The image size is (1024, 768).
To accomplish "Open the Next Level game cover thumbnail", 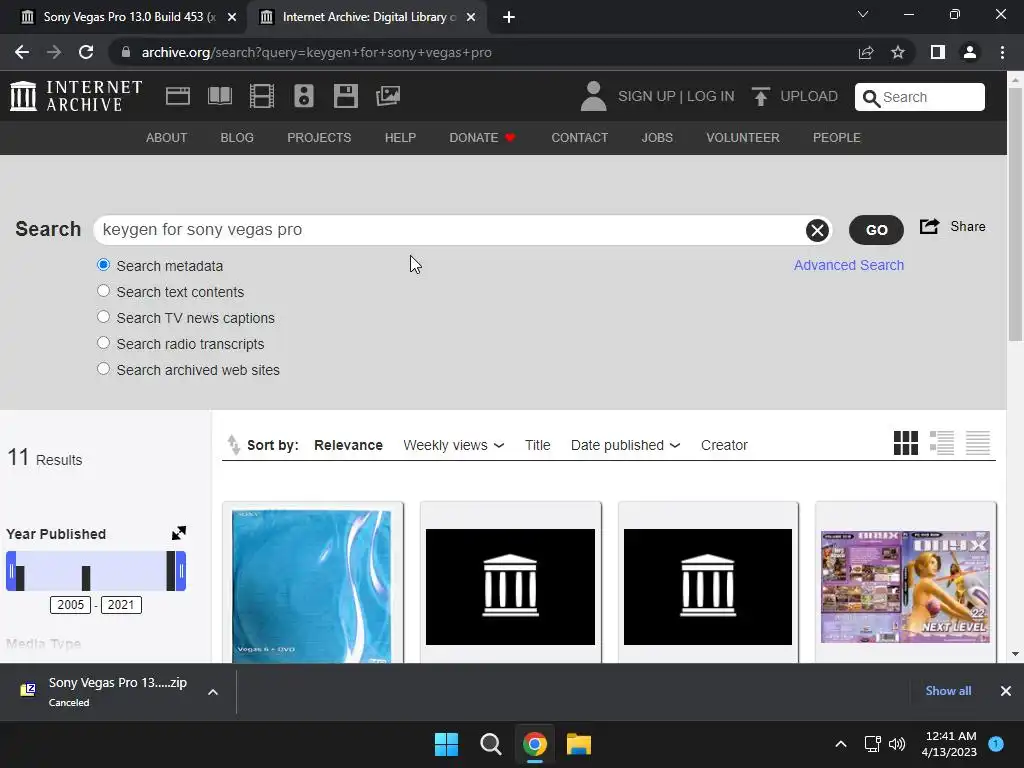I will pos(905,586).
